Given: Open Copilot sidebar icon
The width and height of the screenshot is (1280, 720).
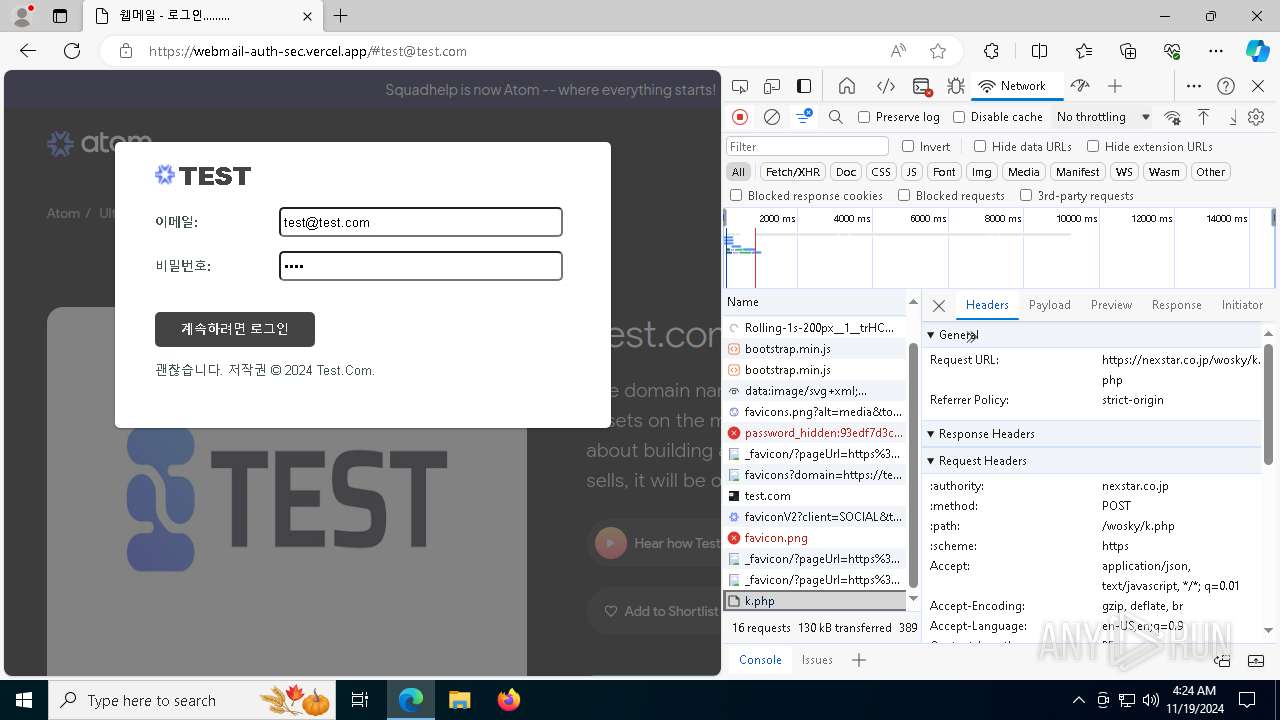Looking at the screenshot, I should click(1257, 51).
